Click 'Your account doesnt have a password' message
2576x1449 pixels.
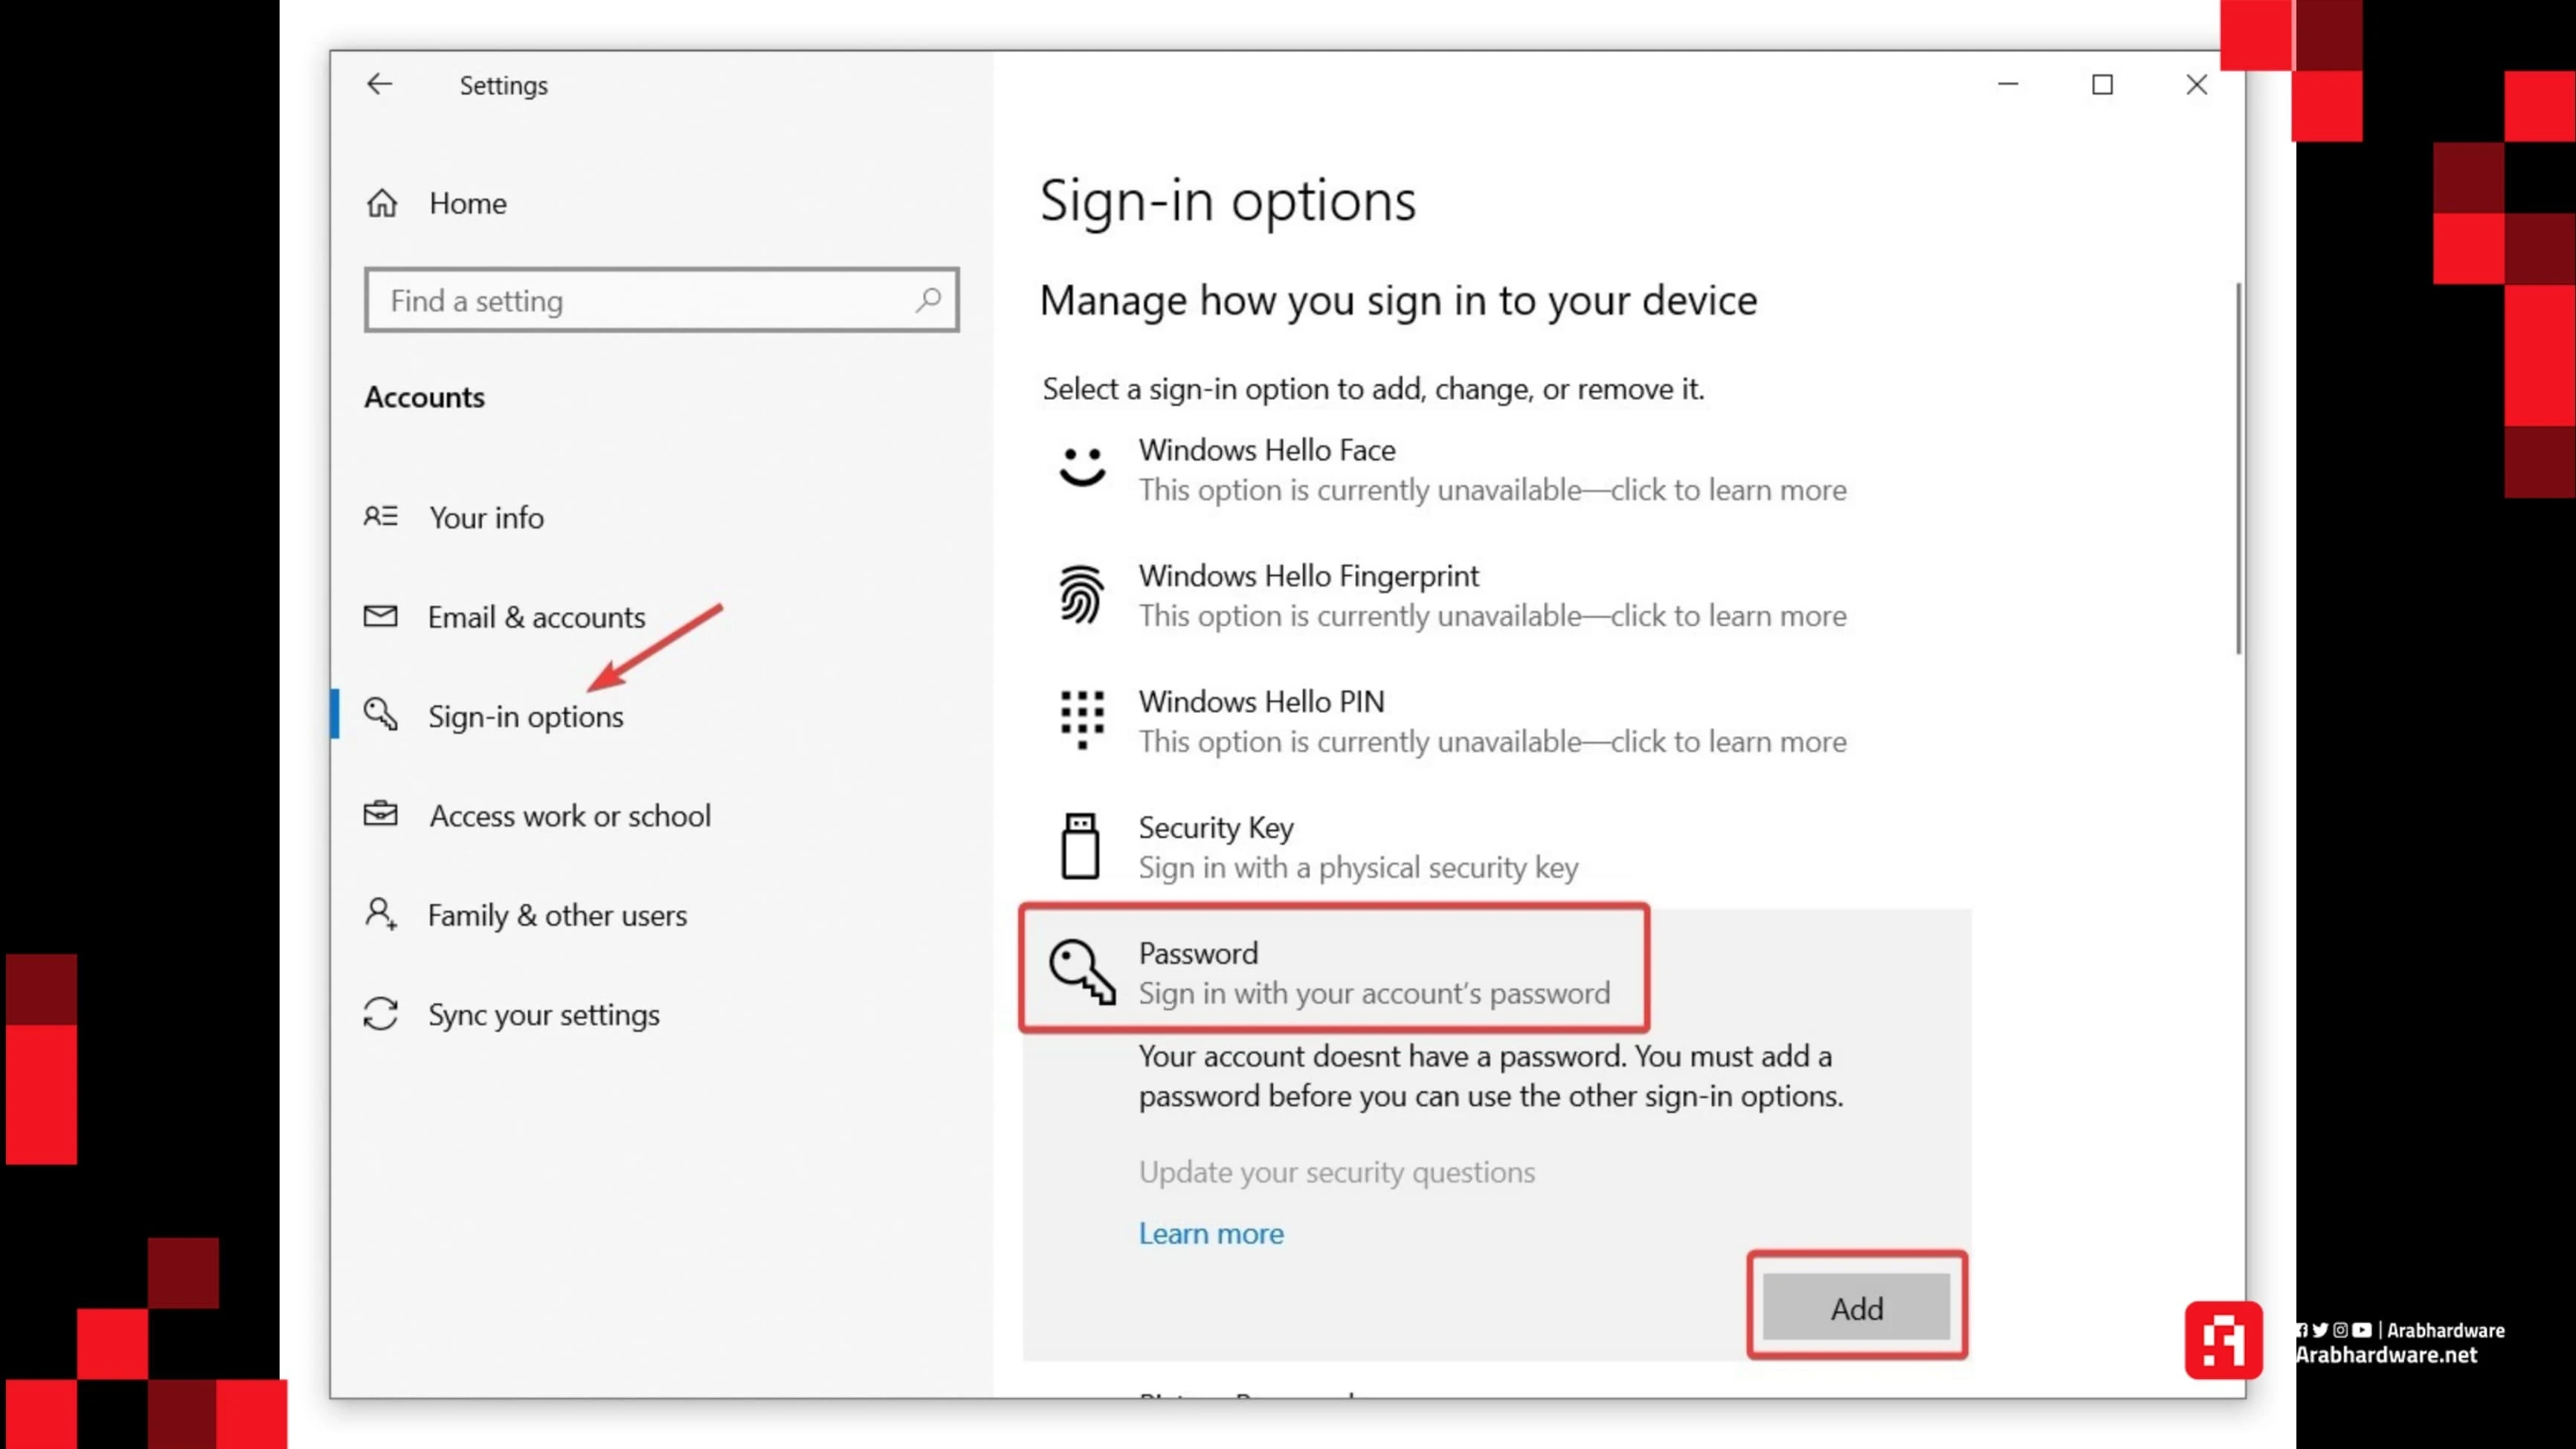click(1490, 1076)
